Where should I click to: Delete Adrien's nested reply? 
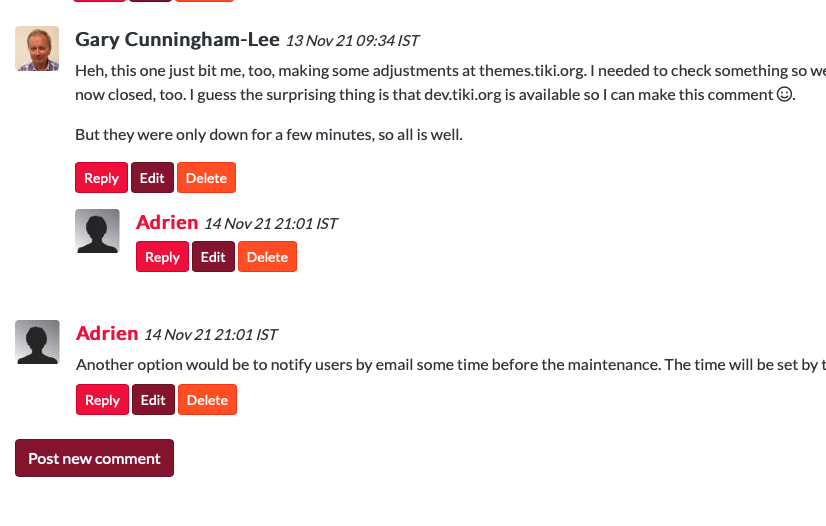pos(268,257)
